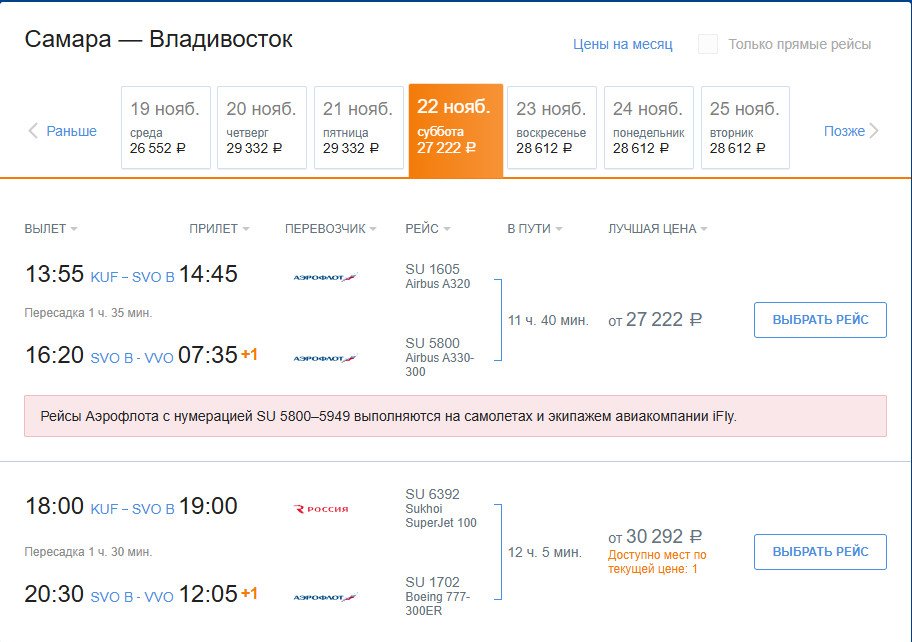Open the Перевозчик filter dropdown
Screen dimensions: 912x642
[330, 229]
